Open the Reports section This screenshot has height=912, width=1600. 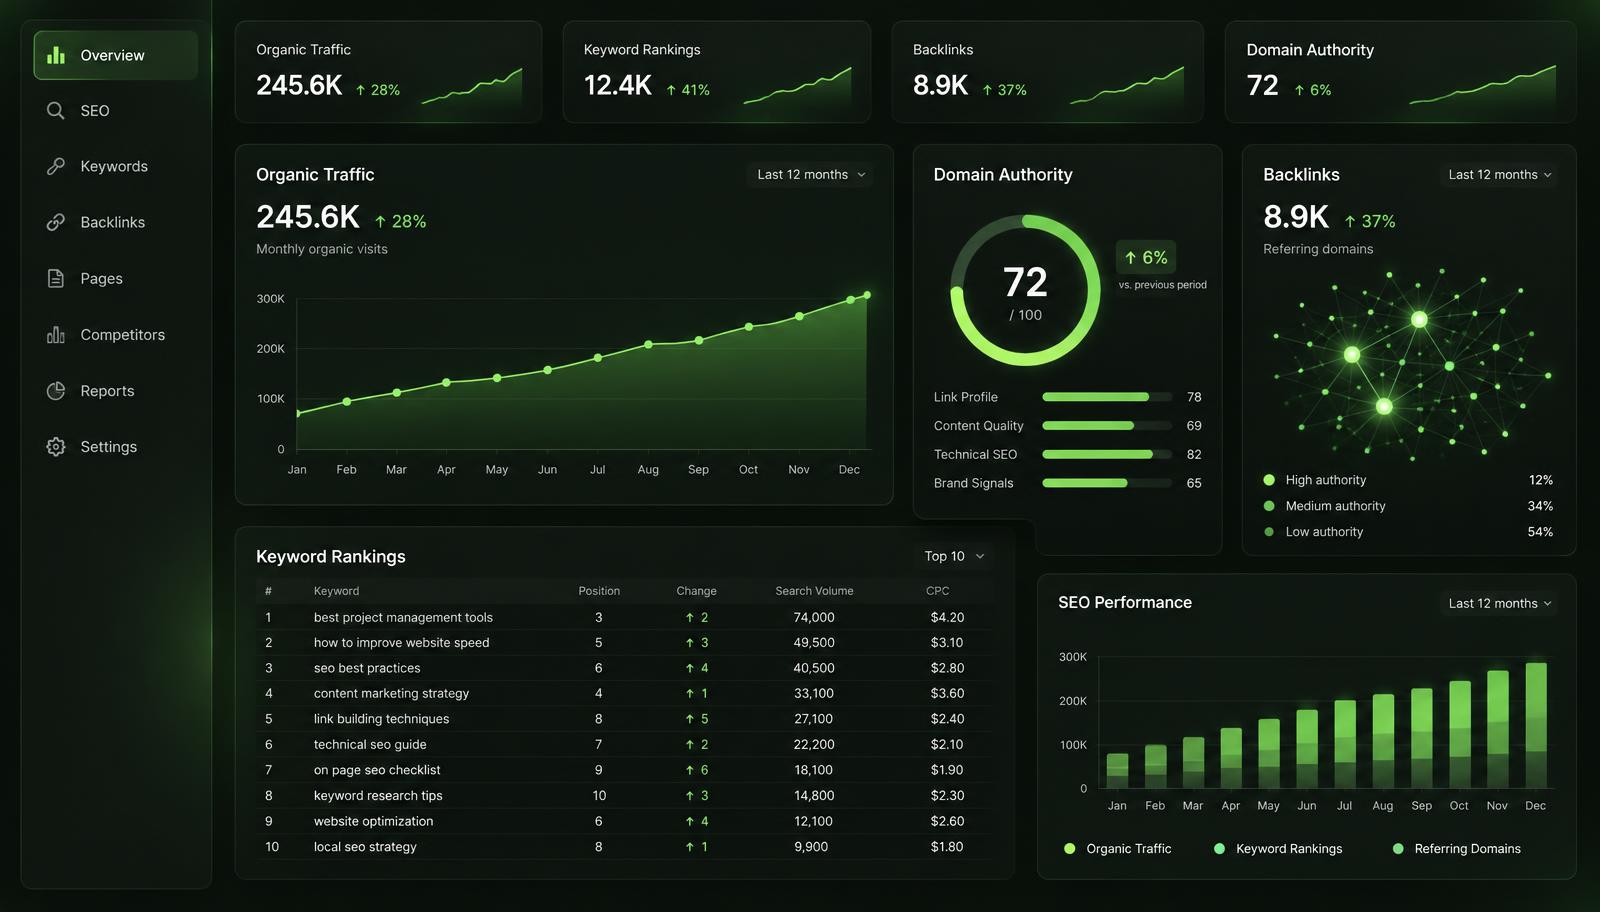point(116,390)
